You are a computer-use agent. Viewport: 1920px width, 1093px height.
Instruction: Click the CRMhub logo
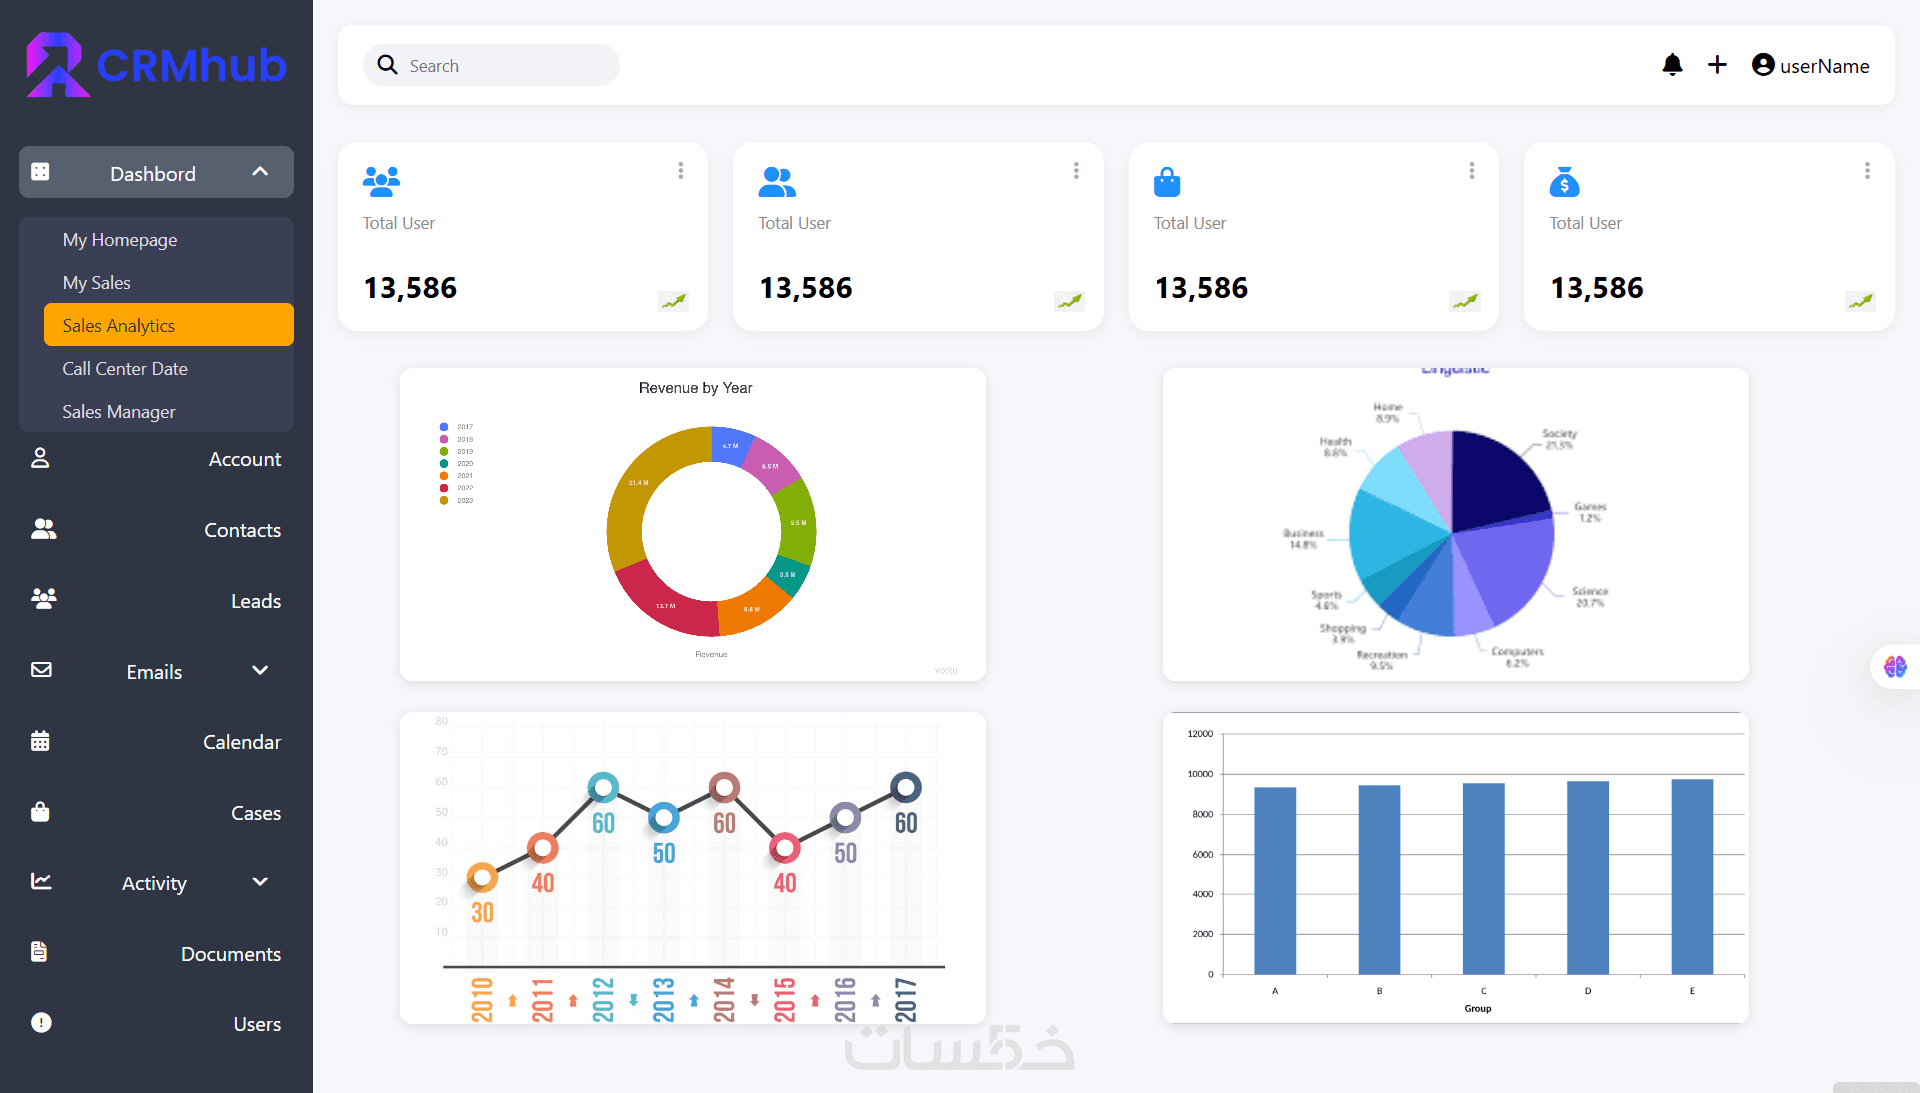point(156,65)
